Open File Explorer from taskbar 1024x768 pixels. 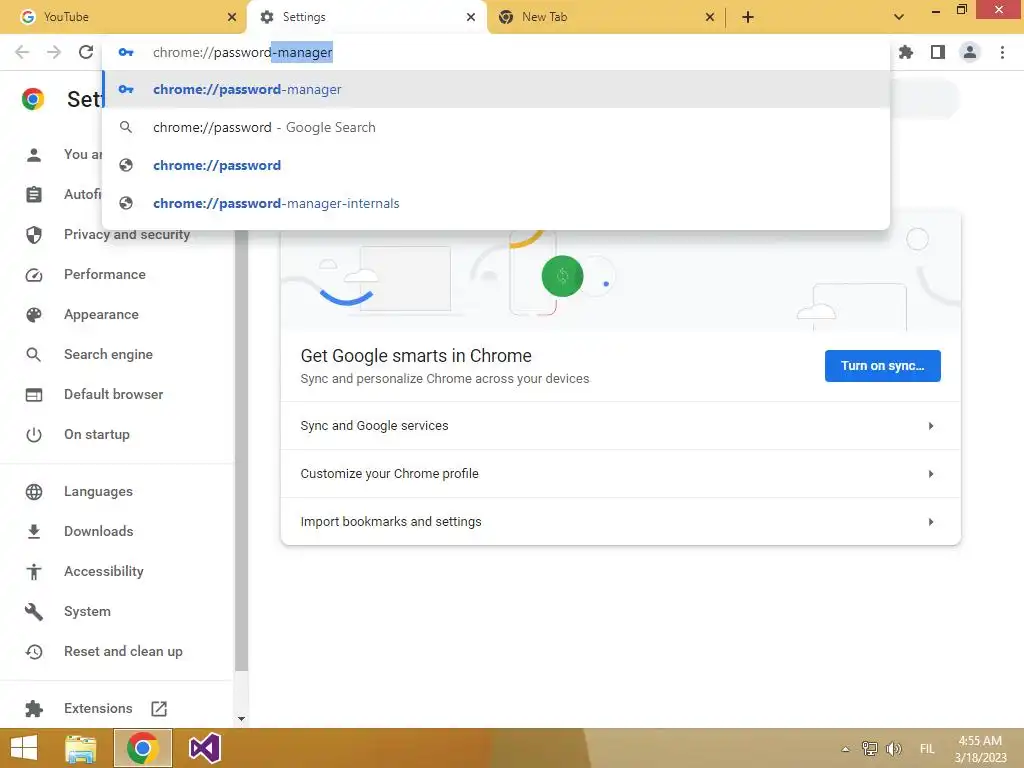tap(81, 748)
